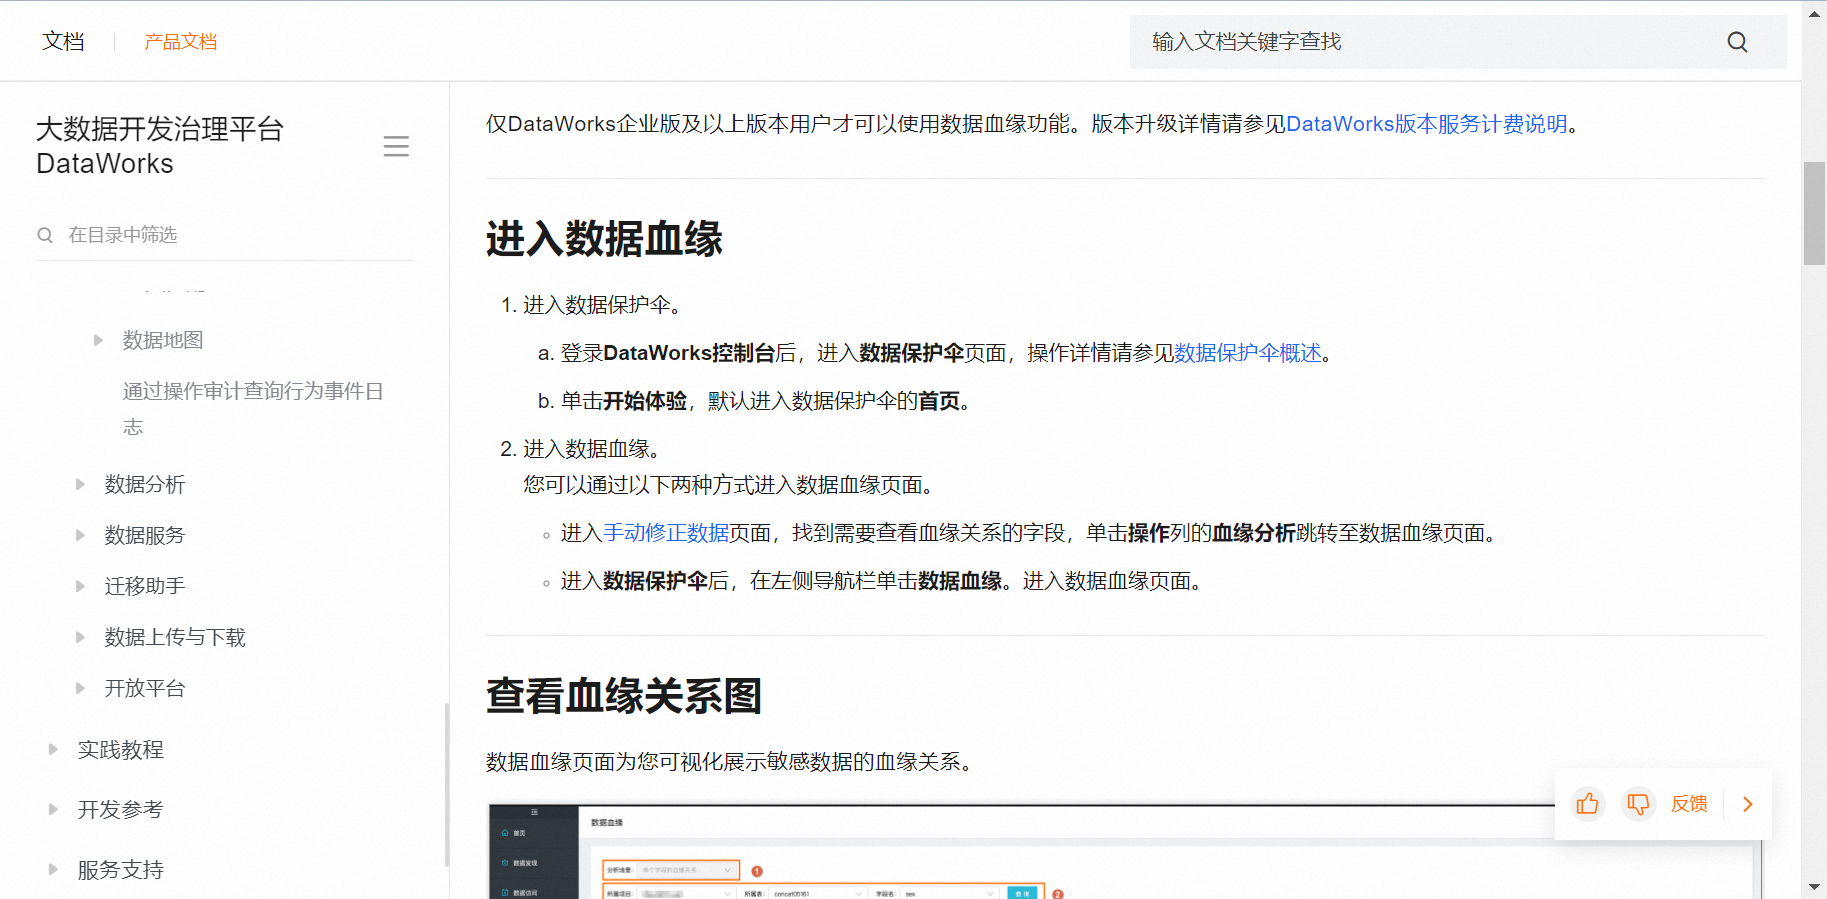Select 迁移助手 in the sidebar
The height and width of the screenshot is (899, 1827).
145,586
